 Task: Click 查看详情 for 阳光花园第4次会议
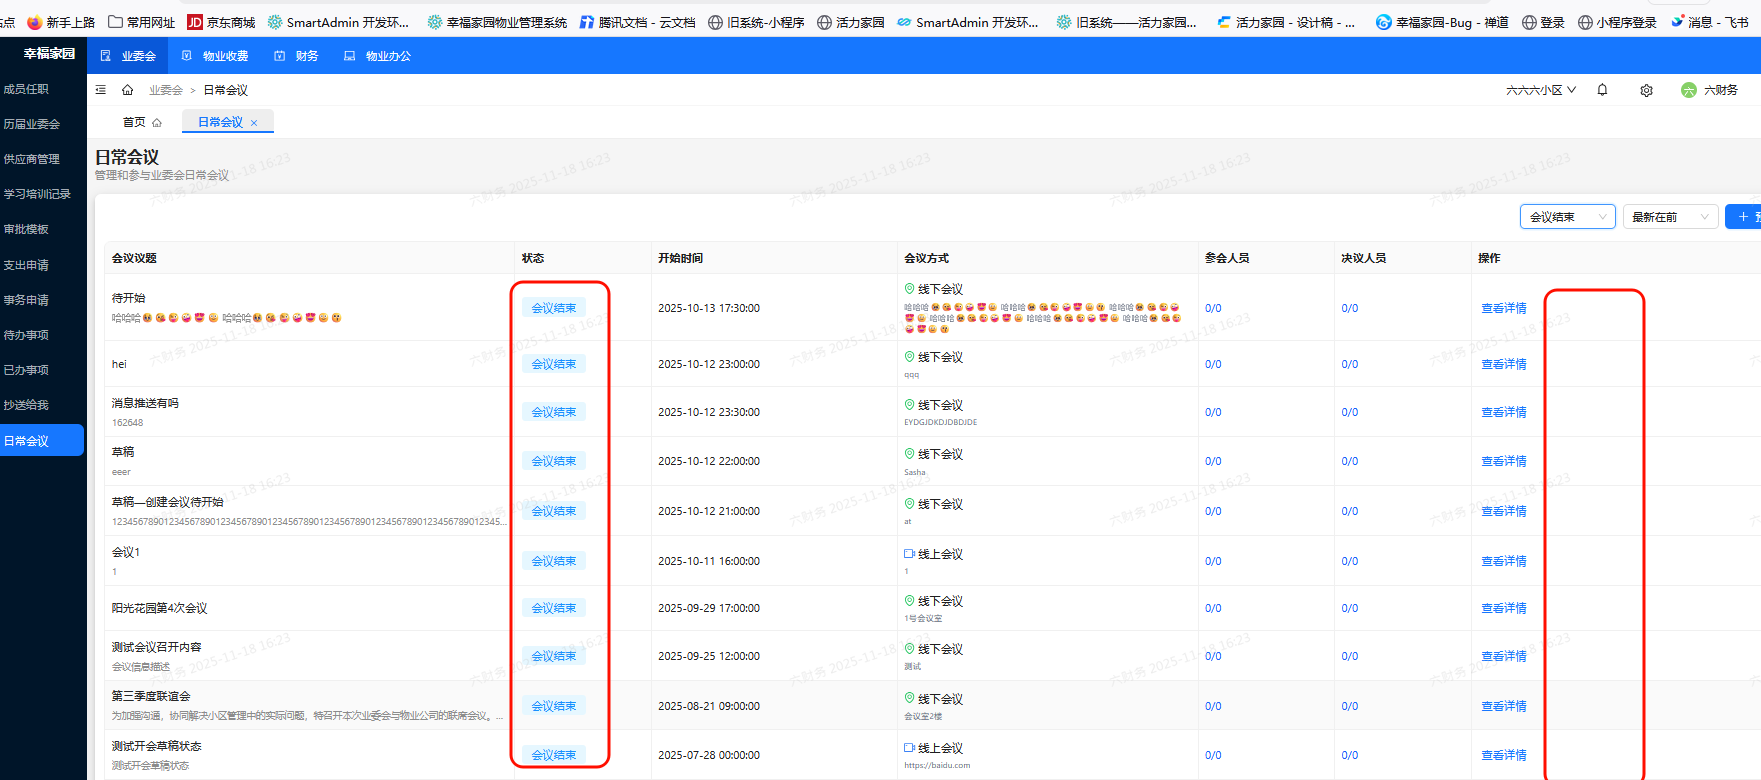click(x=1503, y=608)
